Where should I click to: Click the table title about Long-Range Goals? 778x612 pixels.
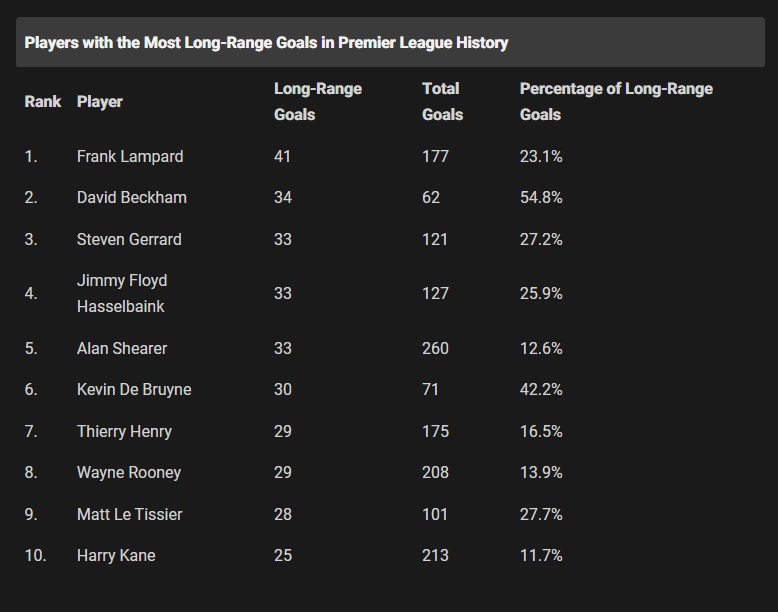click(x=266, y=43)
